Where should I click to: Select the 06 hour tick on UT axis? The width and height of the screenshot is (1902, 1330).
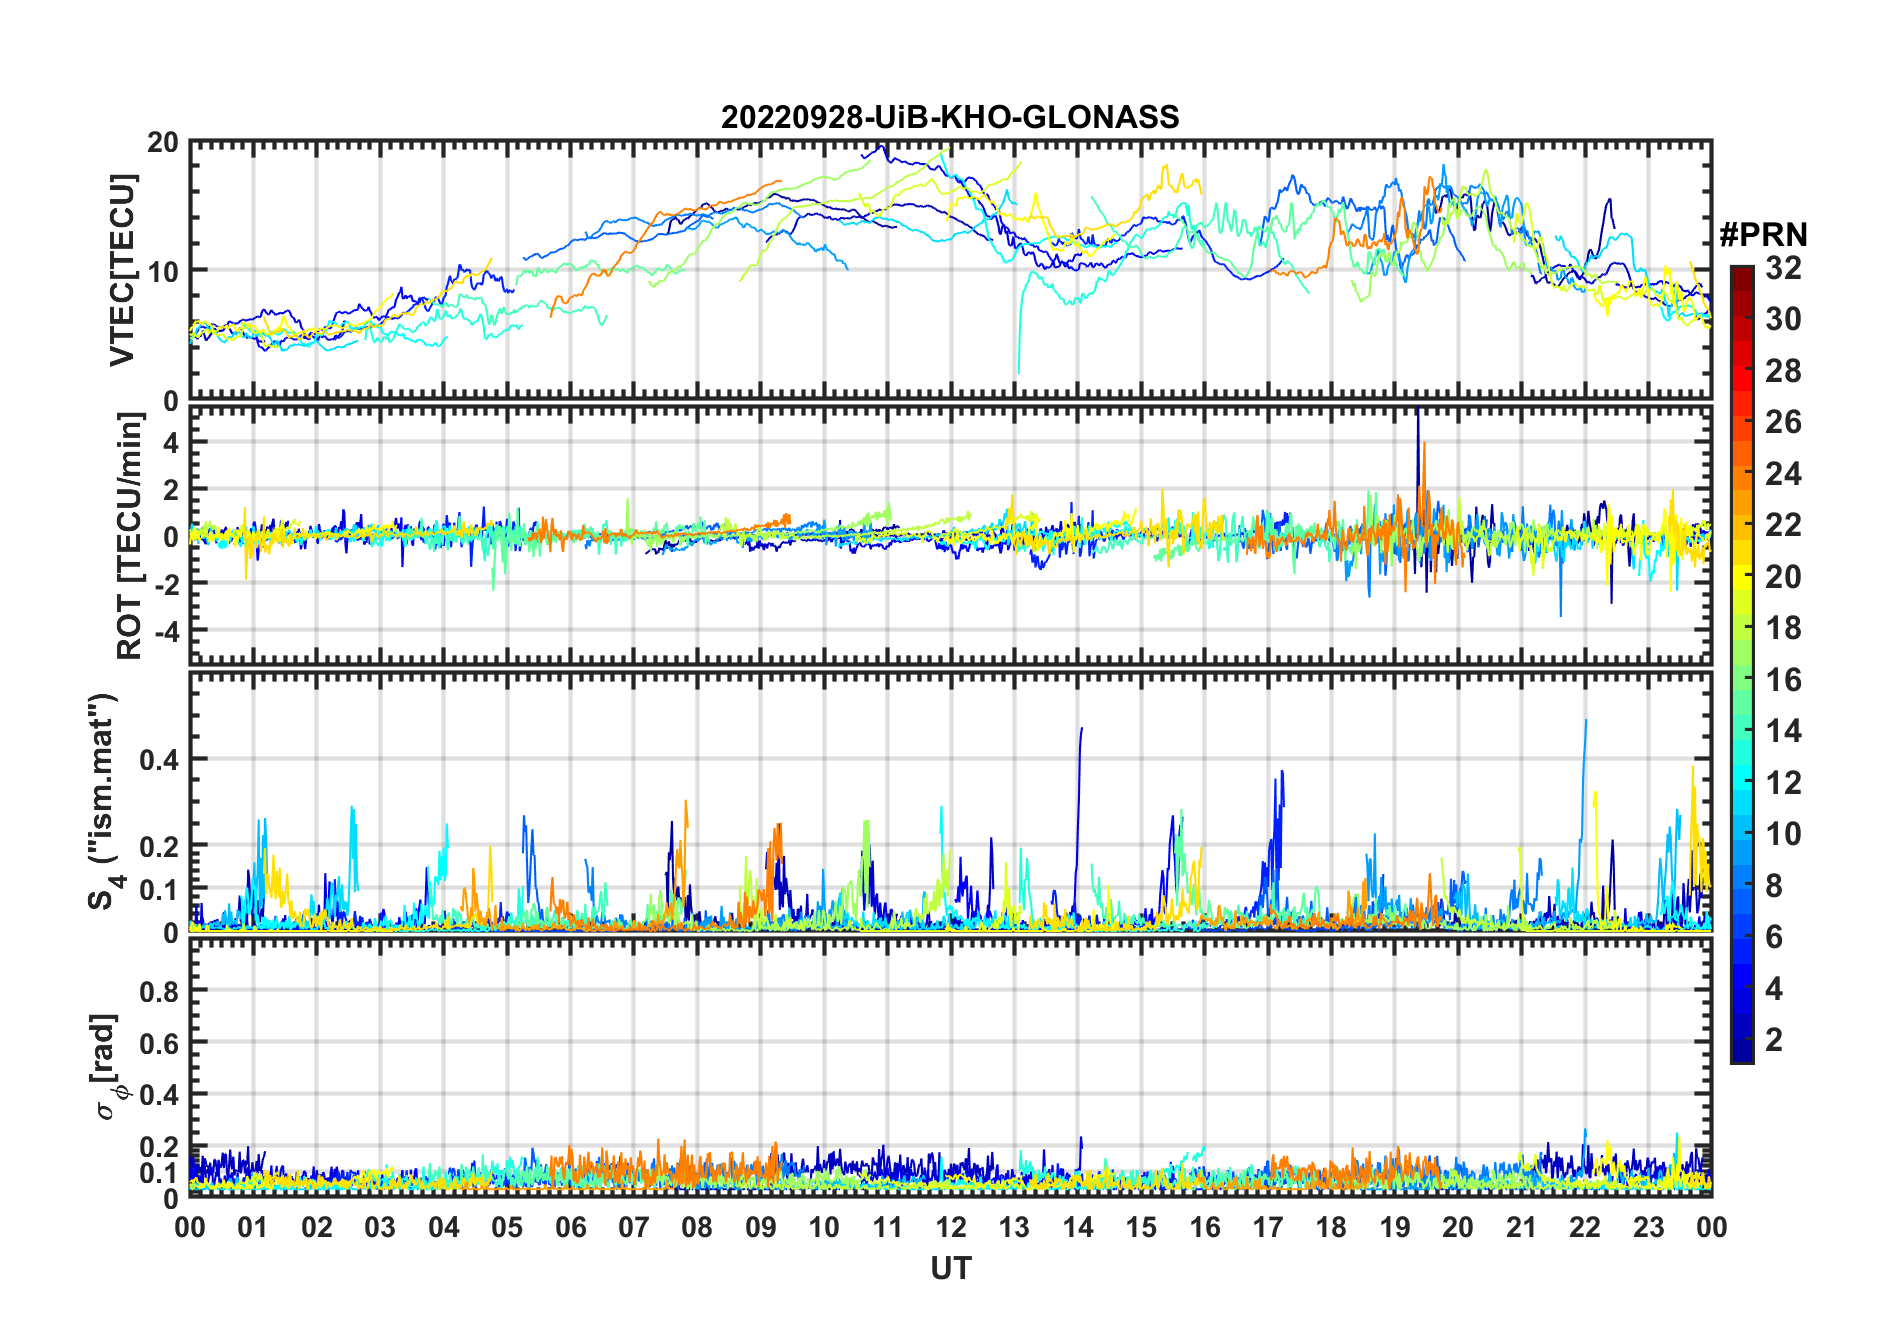[571, 1227]
